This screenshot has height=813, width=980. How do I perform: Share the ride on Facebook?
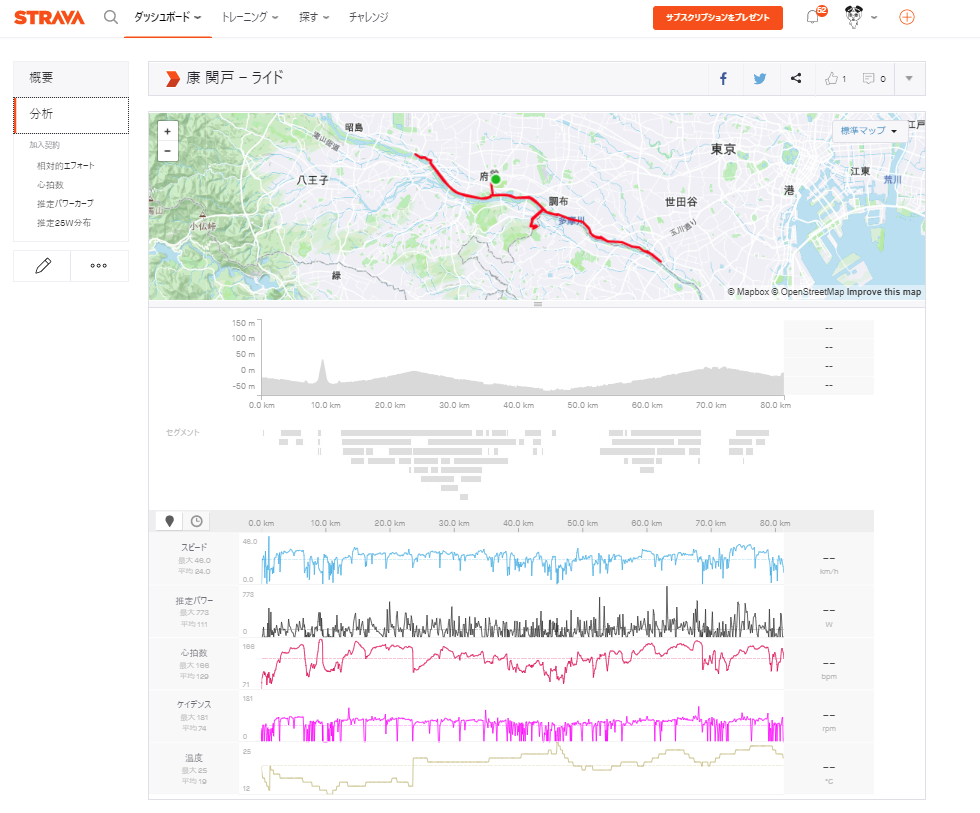pos(723,79)
